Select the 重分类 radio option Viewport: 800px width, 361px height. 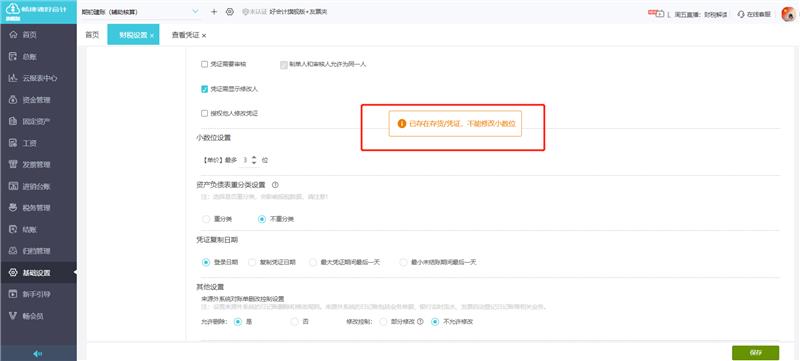206,219
